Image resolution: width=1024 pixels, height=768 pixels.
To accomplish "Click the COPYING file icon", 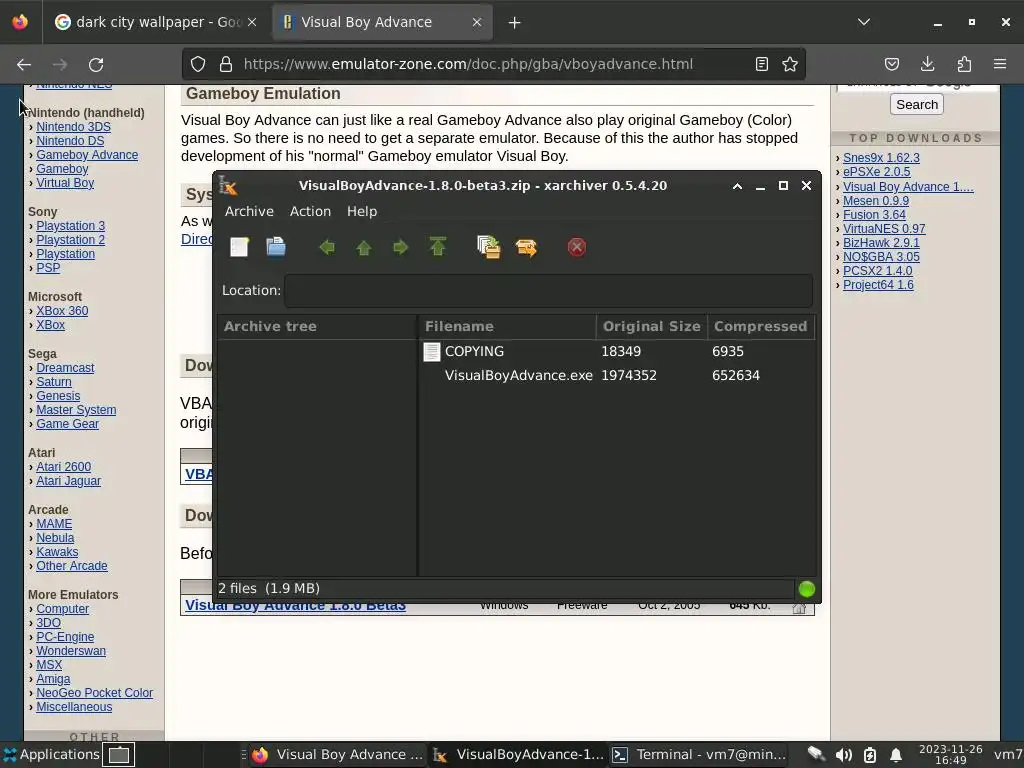I will 431,351.
